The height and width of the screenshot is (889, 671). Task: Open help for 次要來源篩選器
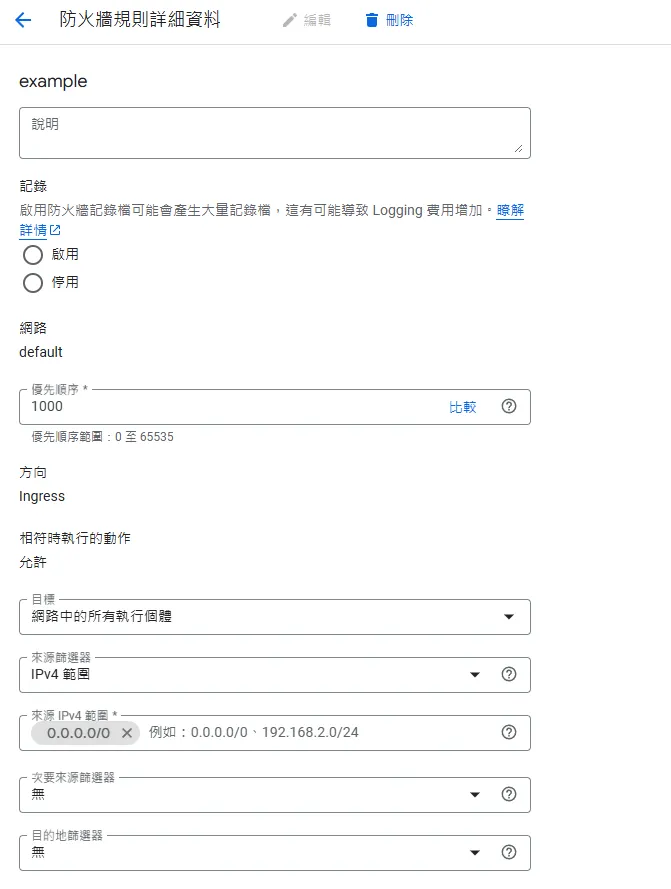509,794
